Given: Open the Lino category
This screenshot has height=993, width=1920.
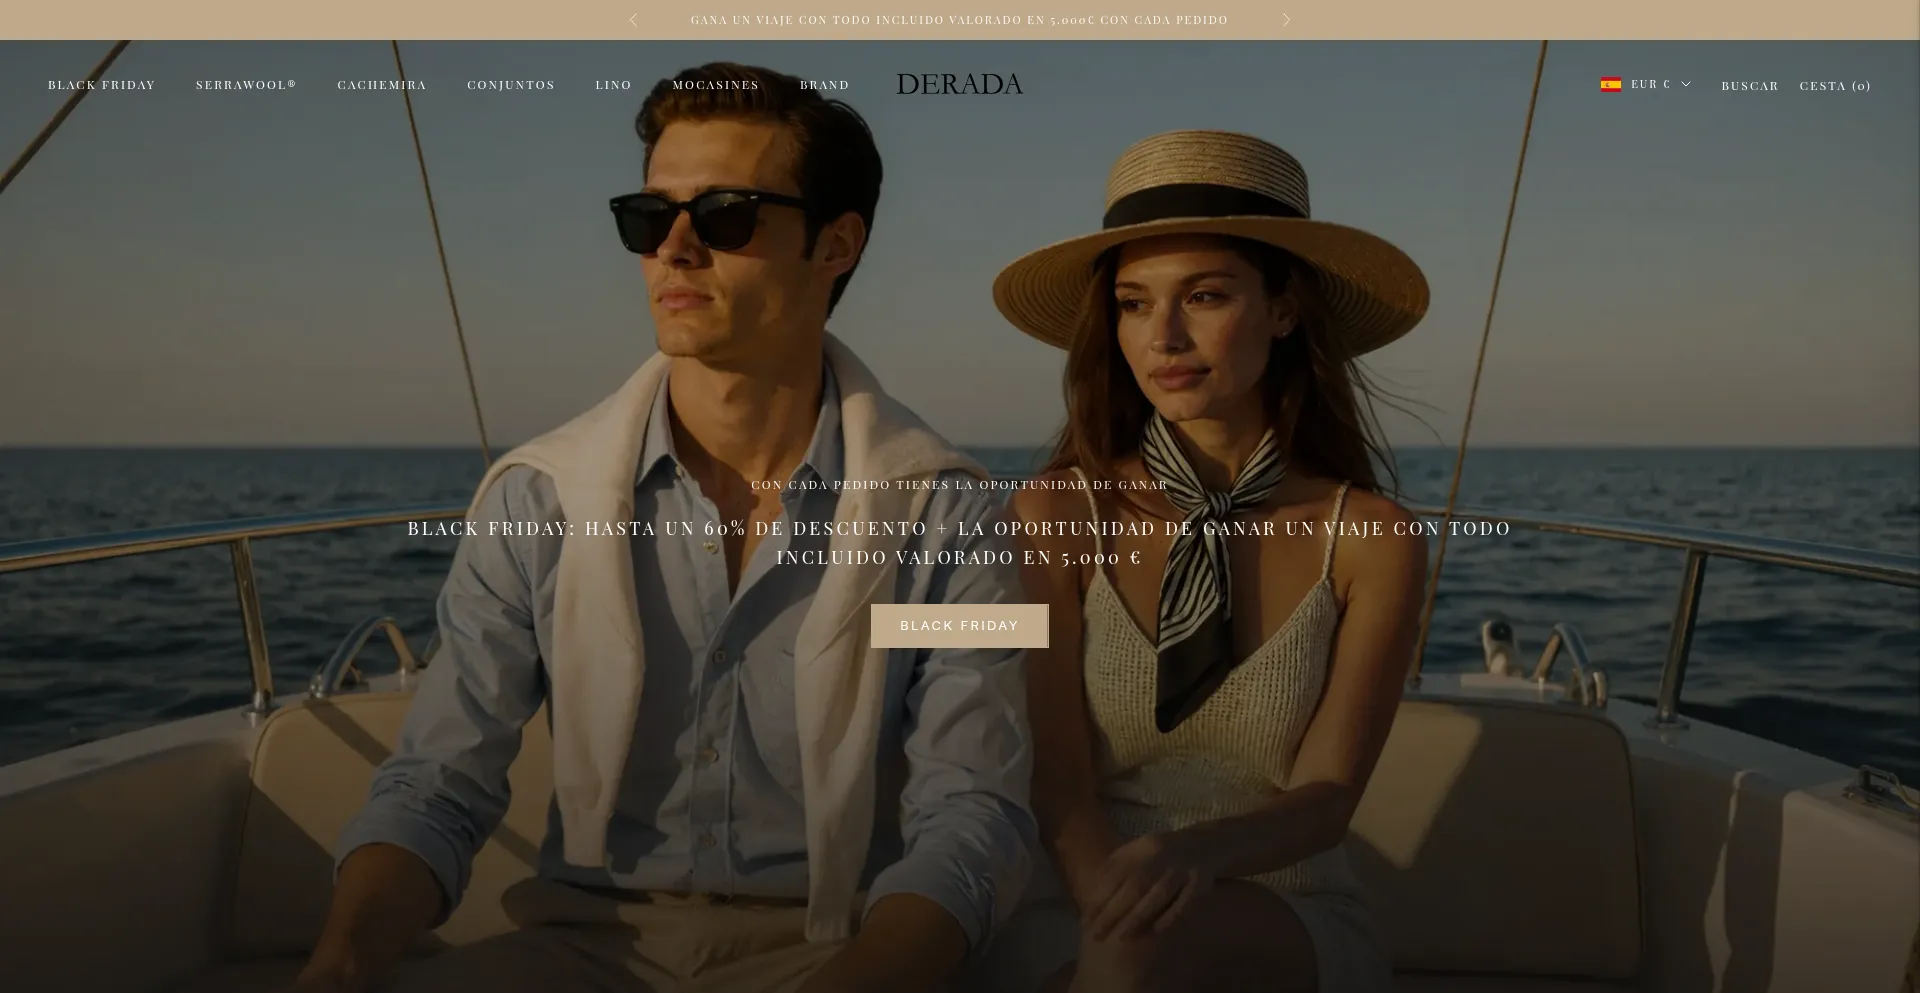Looking at the screenshot, I should point(614,85).
